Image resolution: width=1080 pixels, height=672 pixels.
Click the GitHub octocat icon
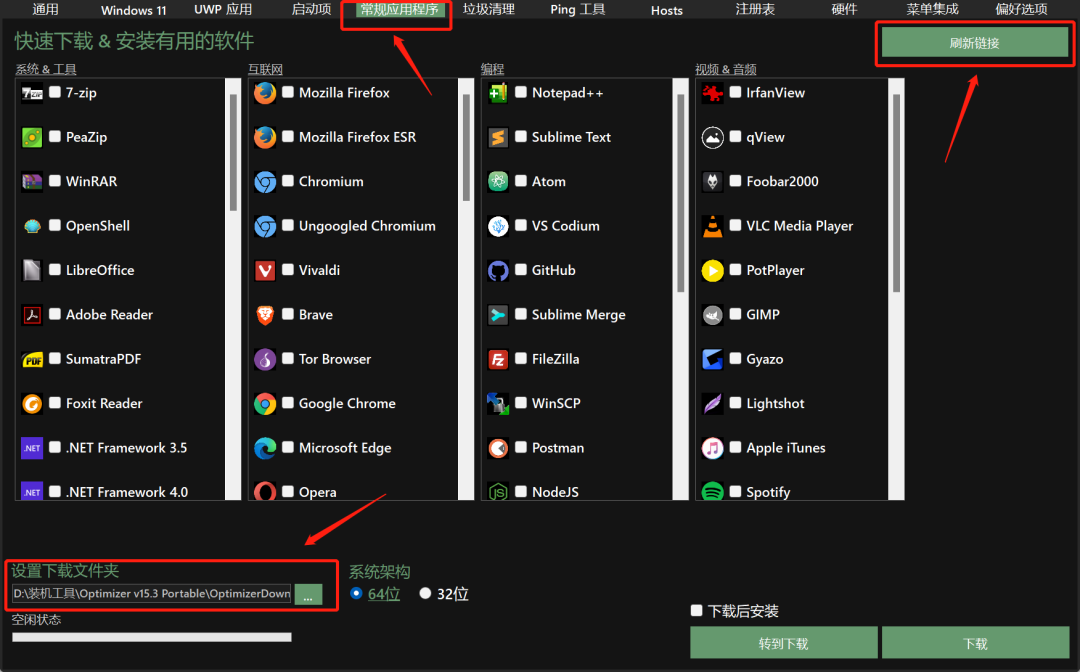(x=497, y=271)
